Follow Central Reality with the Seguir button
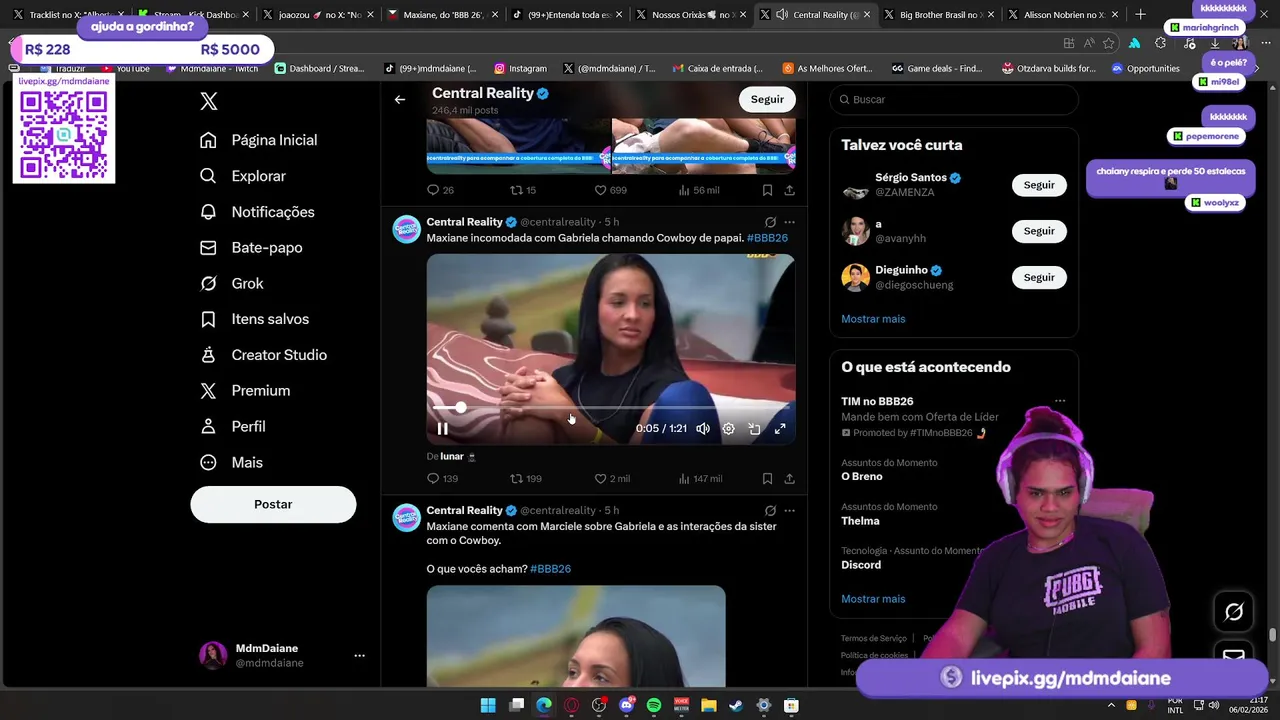 pyautogui.click(x=767, y=99)
